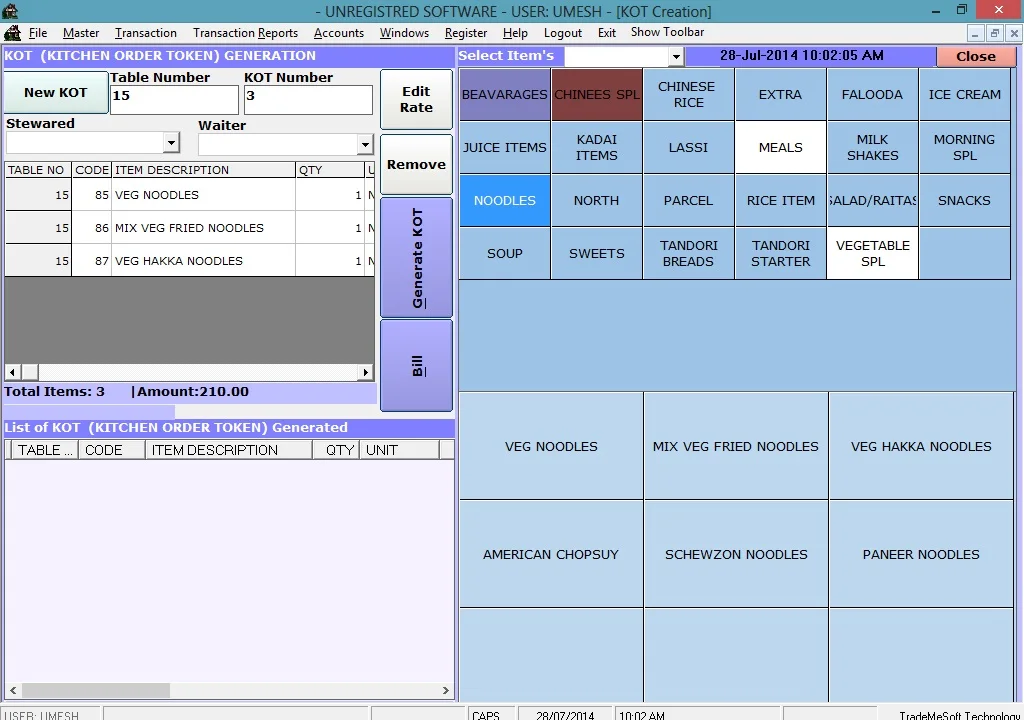Click the Edit Rate button

pyautogui.click(x=416, y=99)
